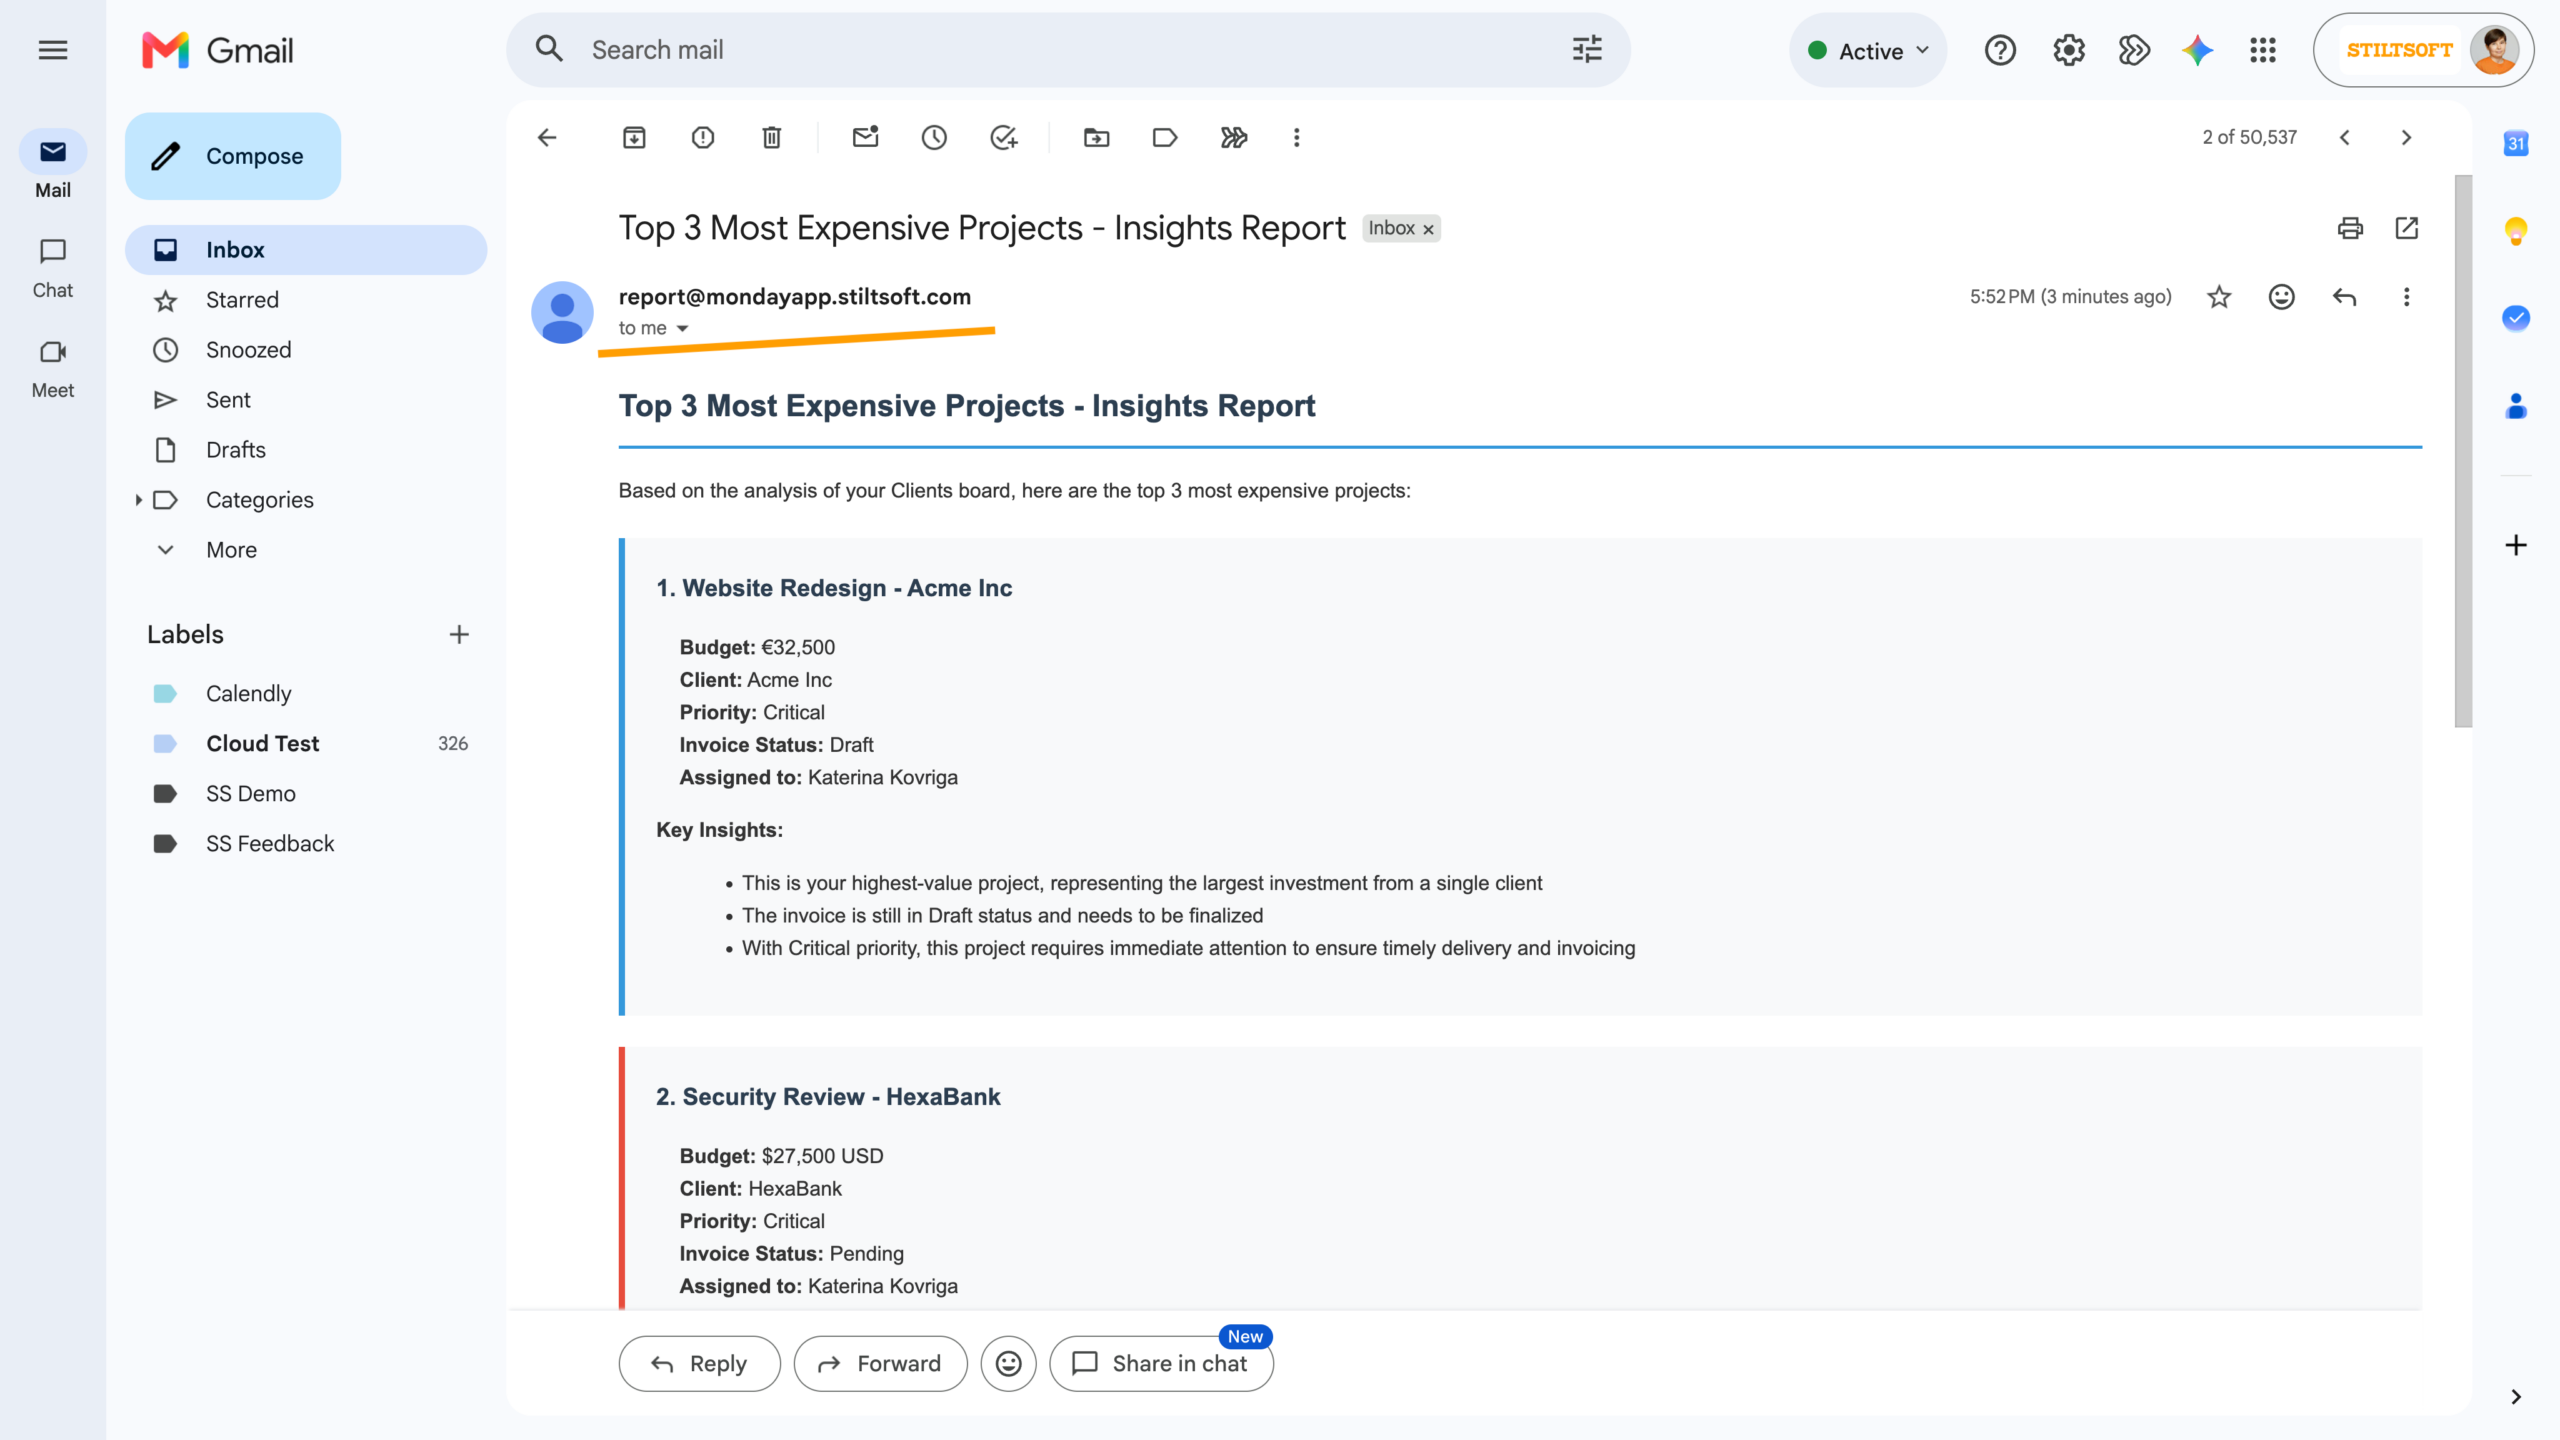Star this message
Viewport: 2560px width, 1440px height.
(2219, 297)
